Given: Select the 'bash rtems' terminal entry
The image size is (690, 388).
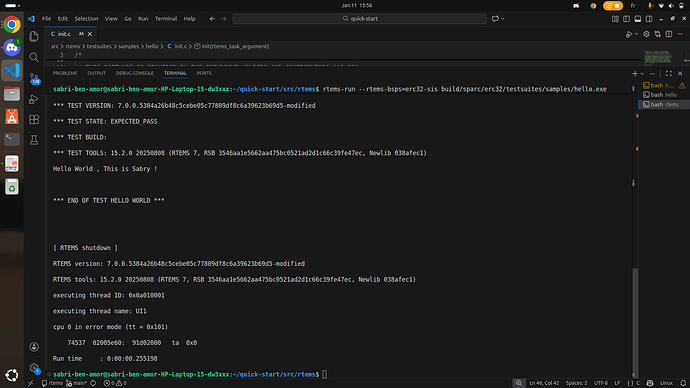Looking at the screenshot, I should (664, 105).
